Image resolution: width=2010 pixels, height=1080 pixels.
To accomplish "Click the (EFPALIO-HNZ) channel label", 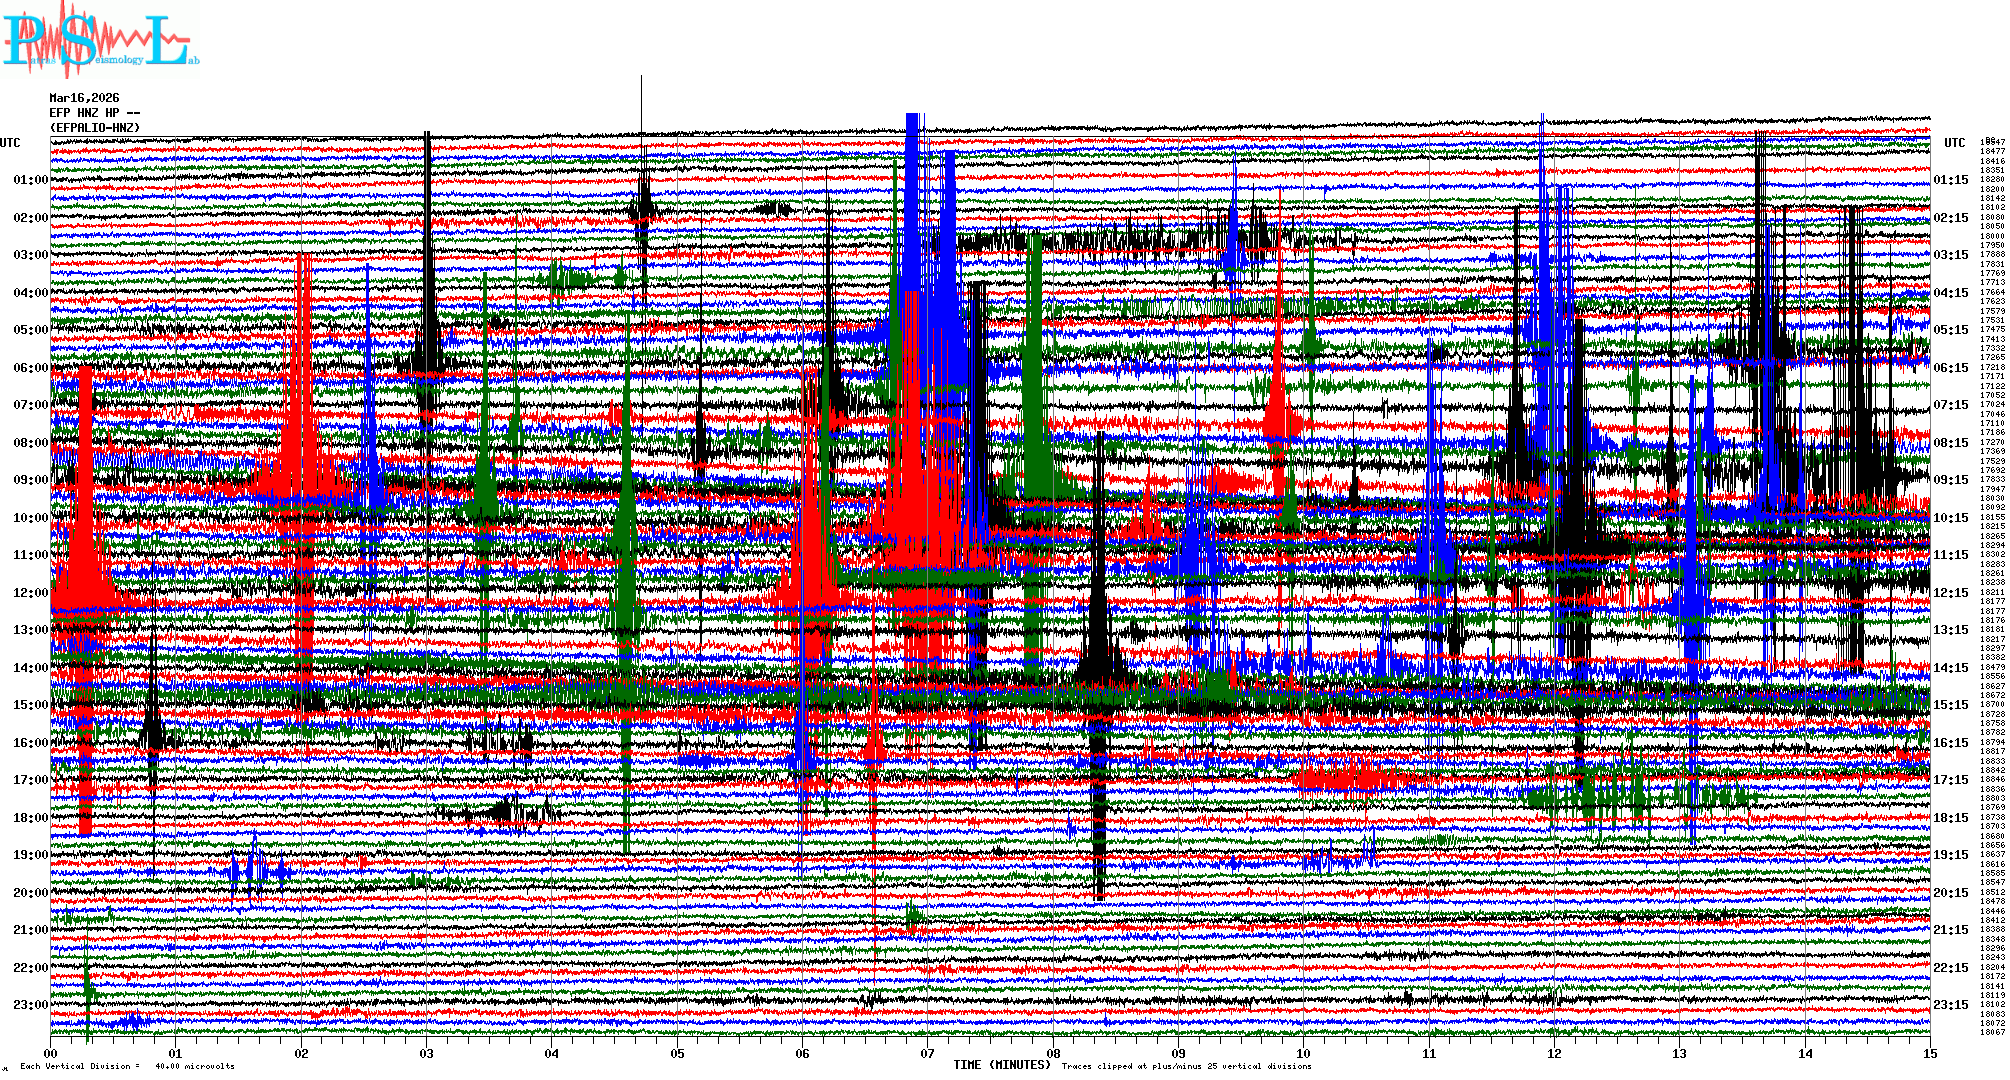I will tap(95, 128).
